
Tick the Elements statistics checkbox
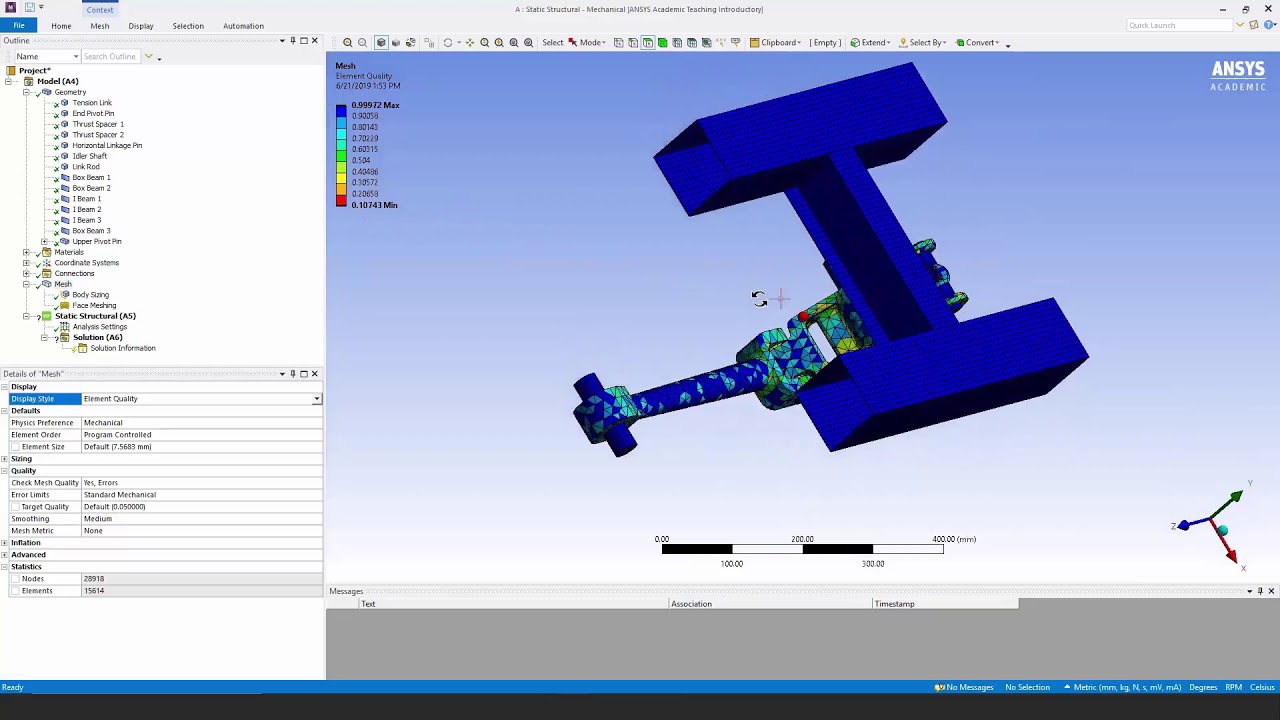point(15,591)
